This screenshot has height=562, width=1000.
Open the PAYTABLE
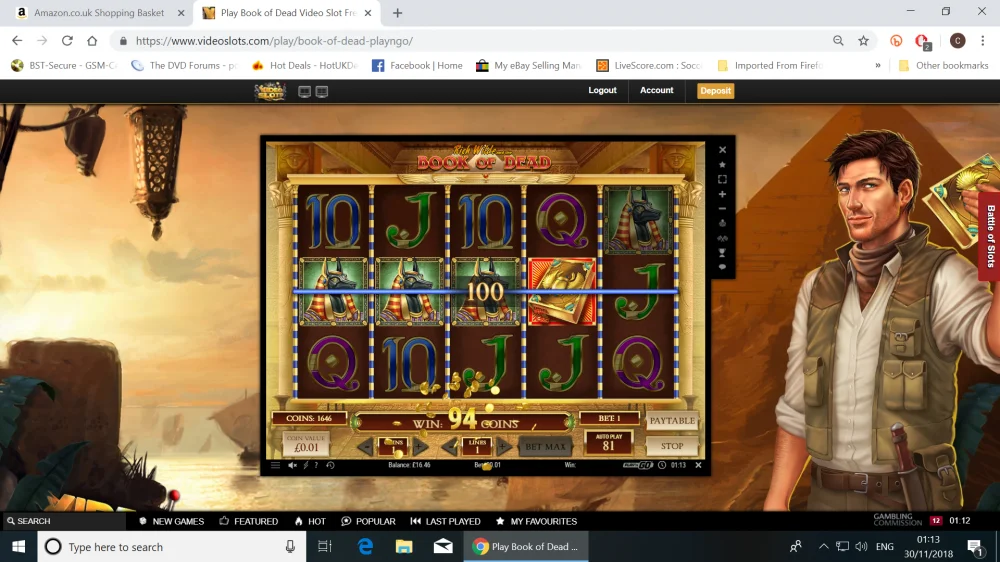672,420
